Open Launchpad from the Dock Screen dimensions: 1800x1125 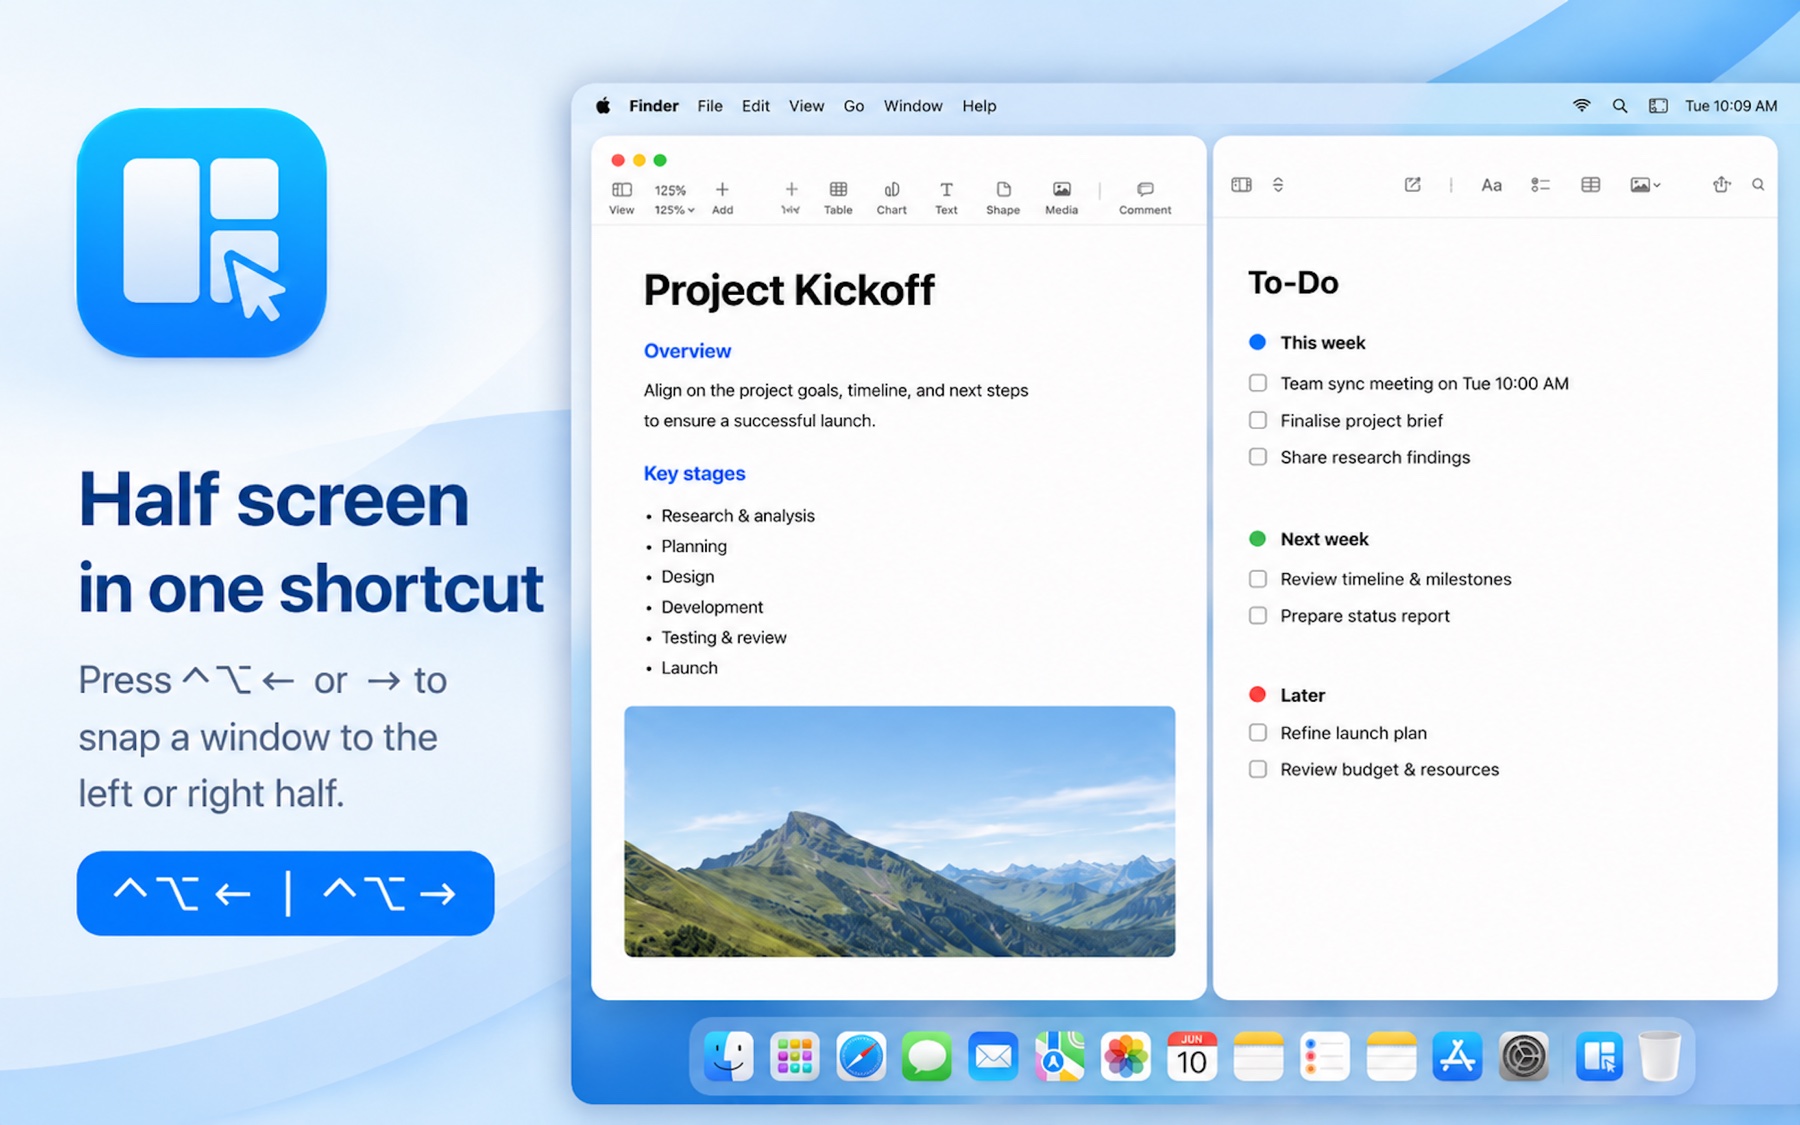[795, 1056]
